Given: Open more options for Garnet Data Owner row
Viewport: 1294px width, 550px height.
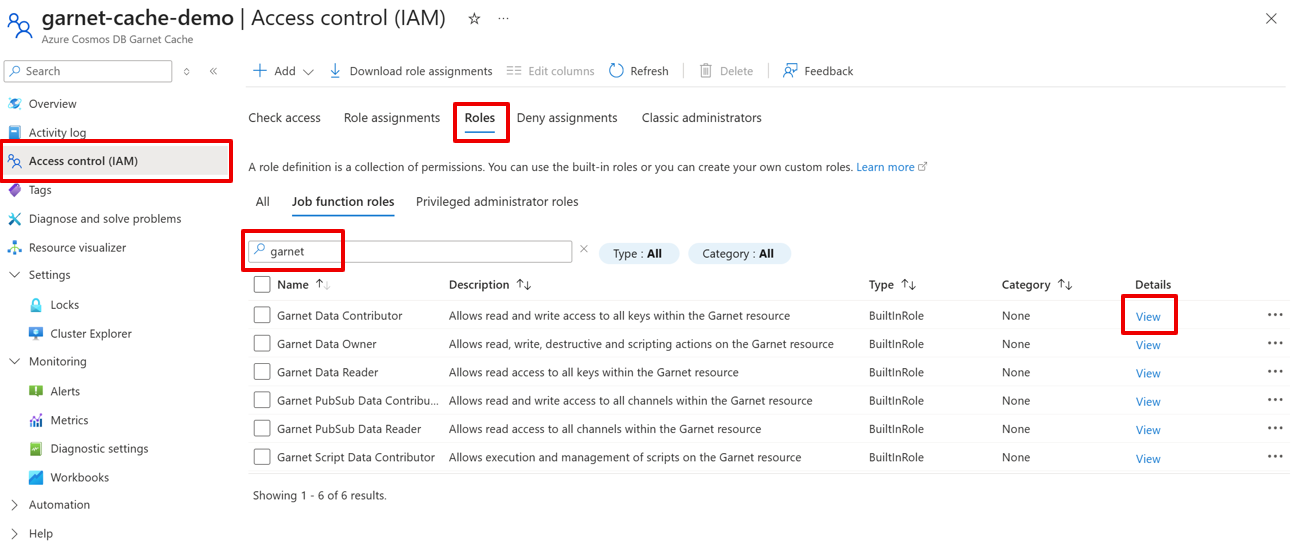Looking at the screenshot, I should [1274, 344].
